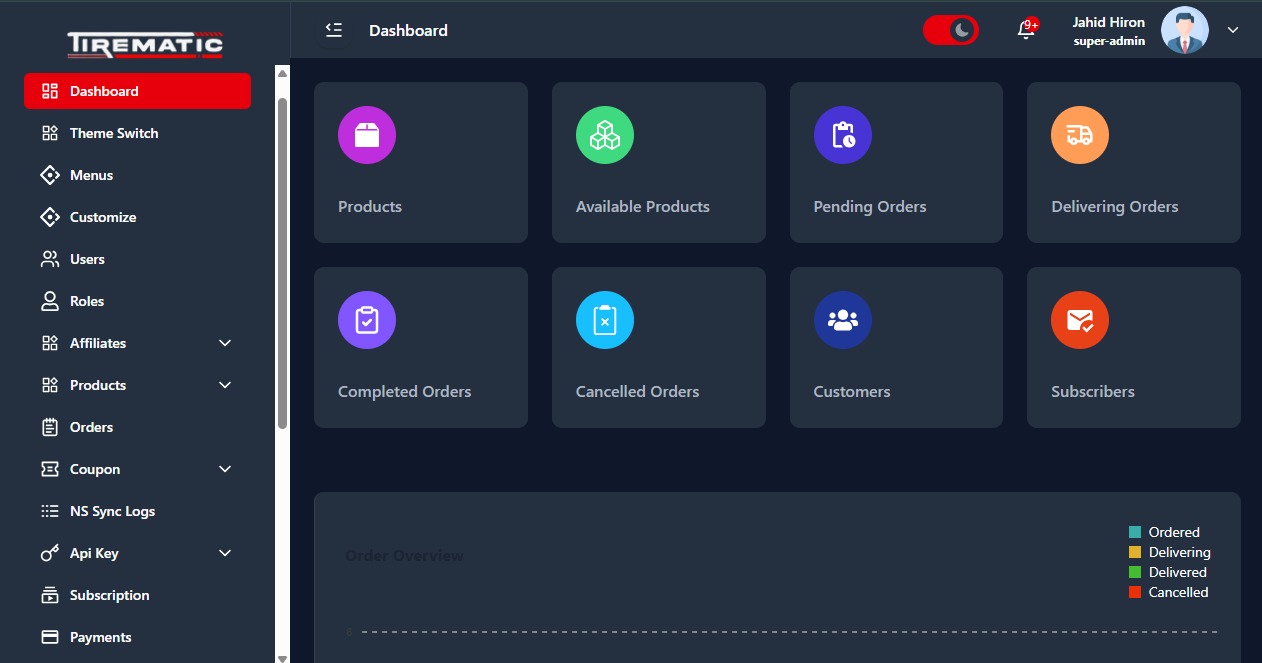1262x663 pixels.
Task: Open the profile dropdown next to Jahid Hiron
Action: click(x=1232, y=30)
